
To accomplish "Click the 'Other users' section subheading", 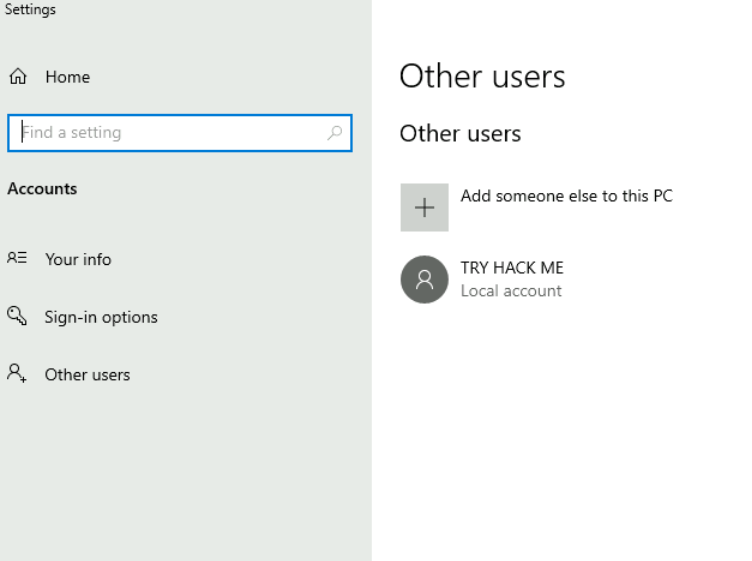I will [460, 133].
